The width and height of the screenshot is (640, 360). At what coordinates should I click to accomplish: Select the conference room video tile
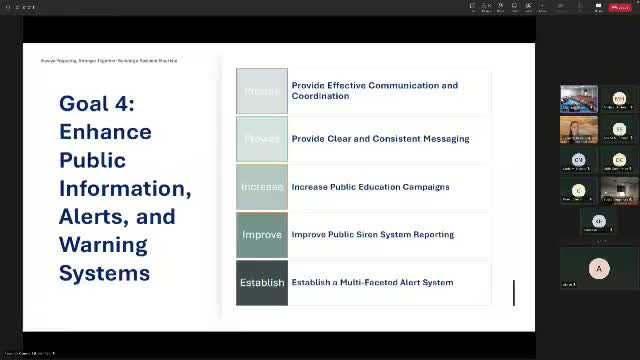579,99
